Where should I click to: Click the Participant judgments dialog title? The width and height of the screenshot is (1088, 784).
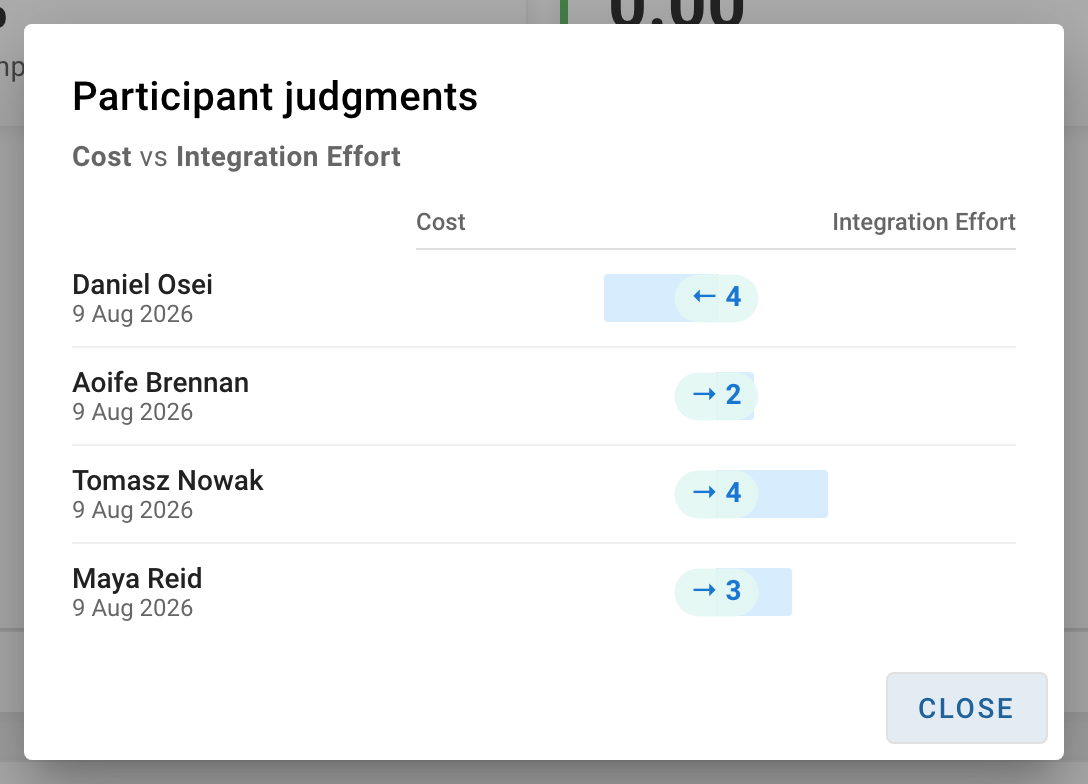tap(275, 96)
